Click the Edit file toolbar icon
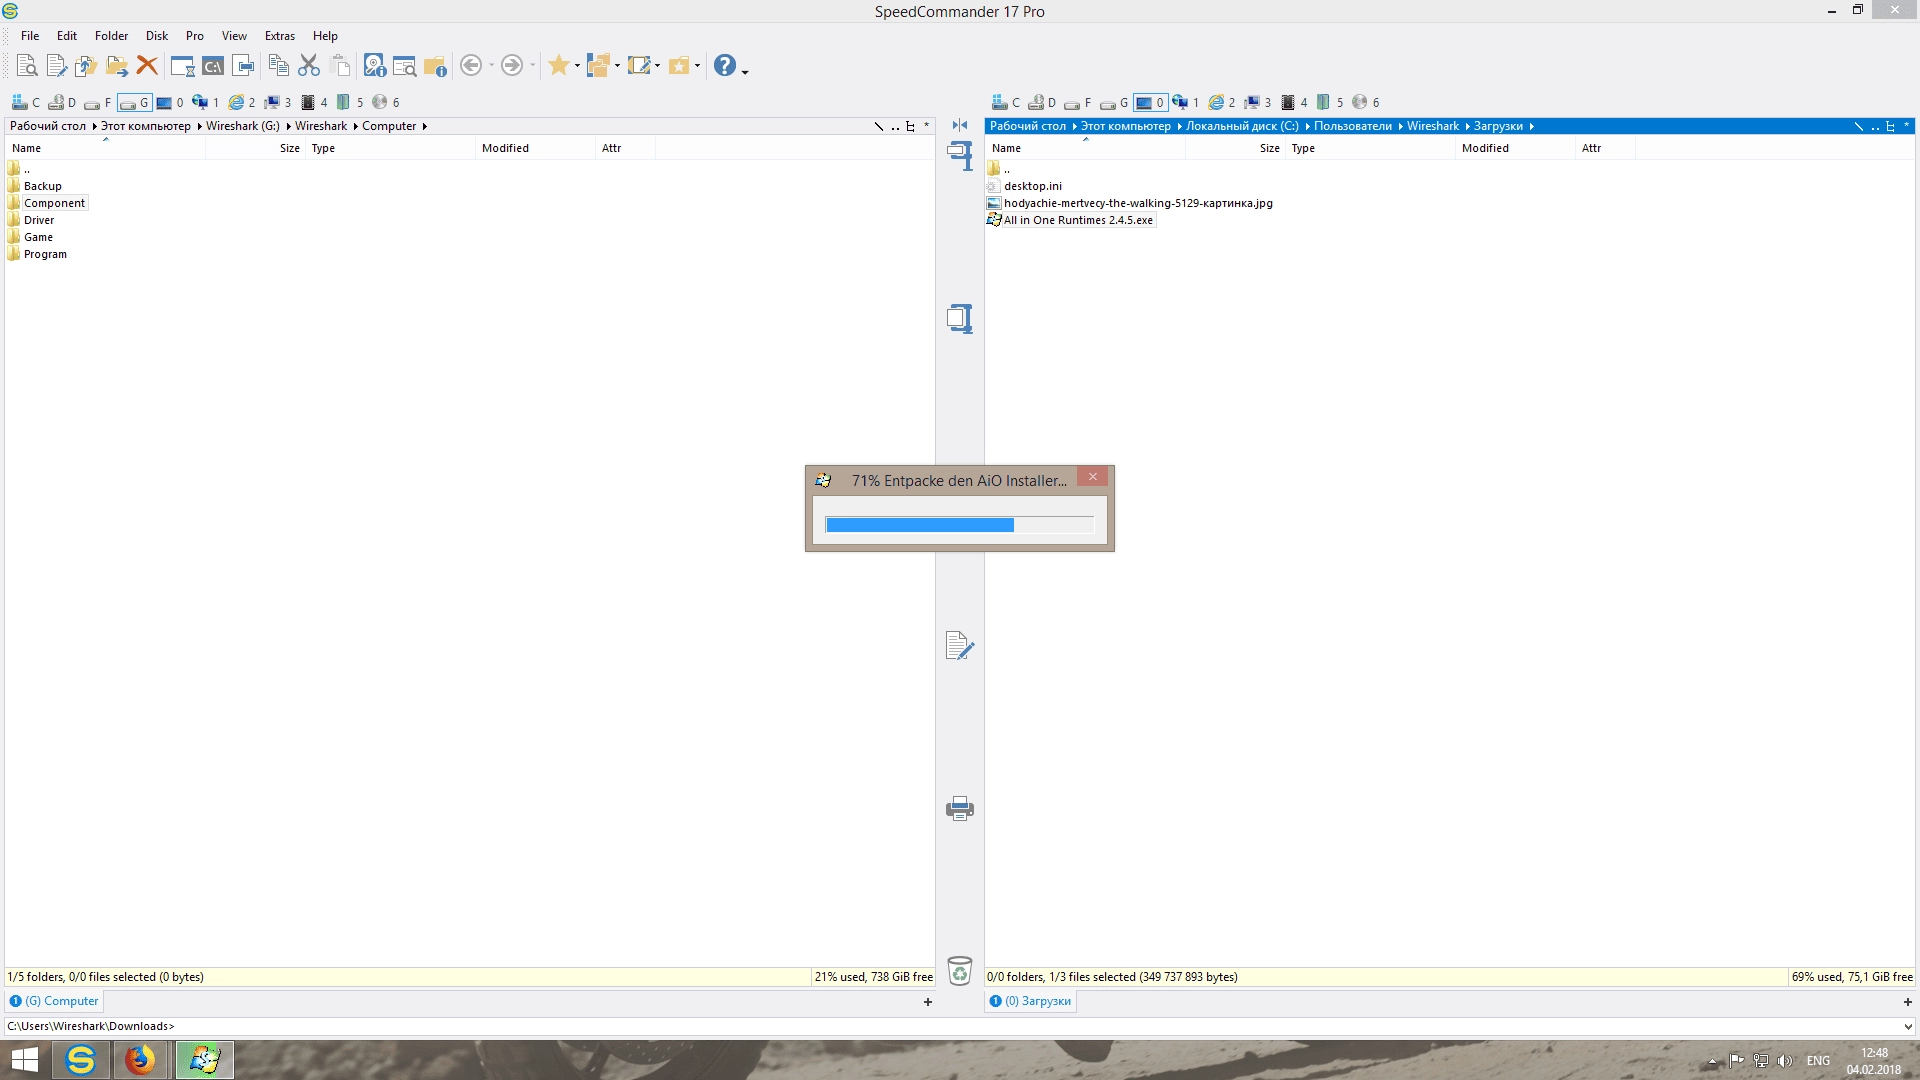1920x1080 pixels. [x=57, y=66]
